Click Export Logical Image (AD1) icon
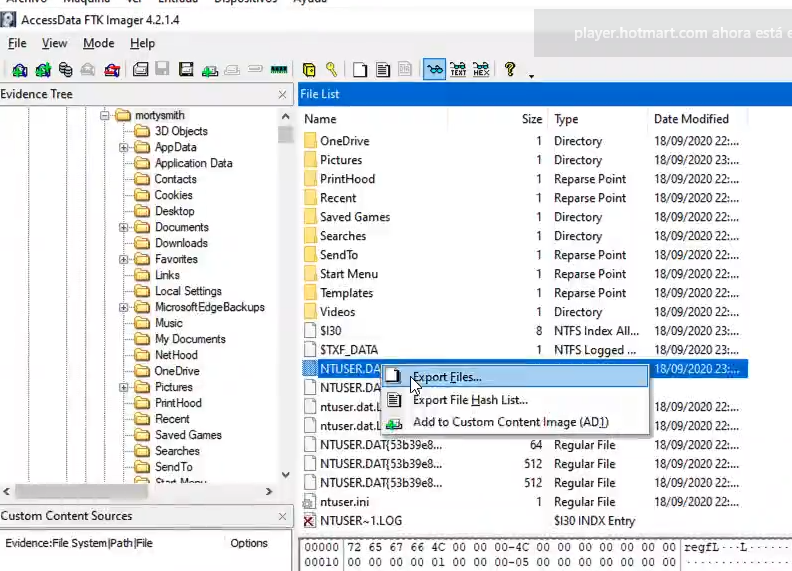Image resolution: width=792 pixels, height=571 pixels. point(186,69)
